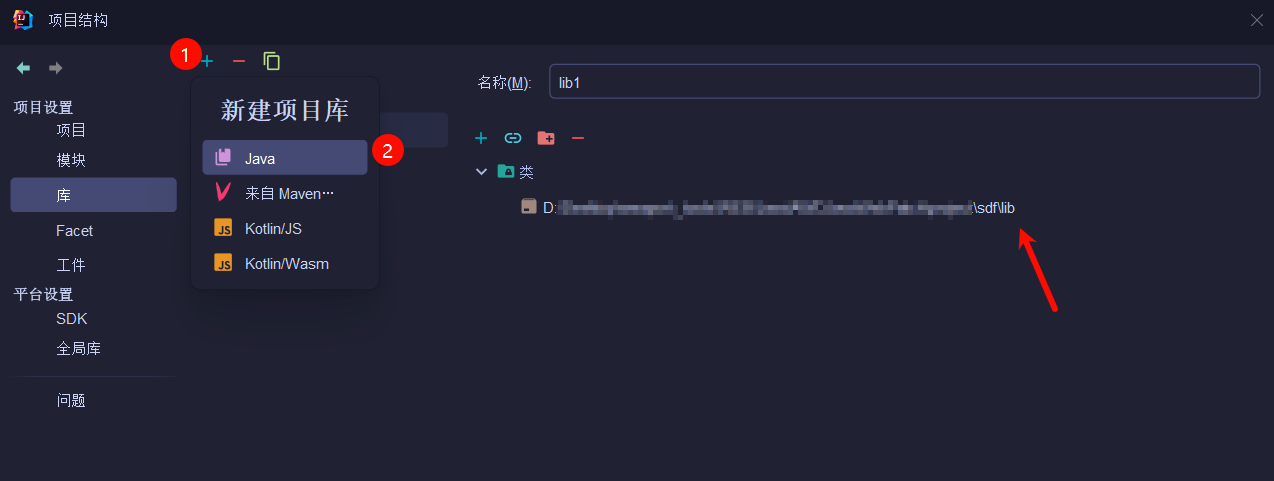The height and width of the screenshot is (481, 1274).
Task: Click the remove library minus icon
Action: click(239, 61)
